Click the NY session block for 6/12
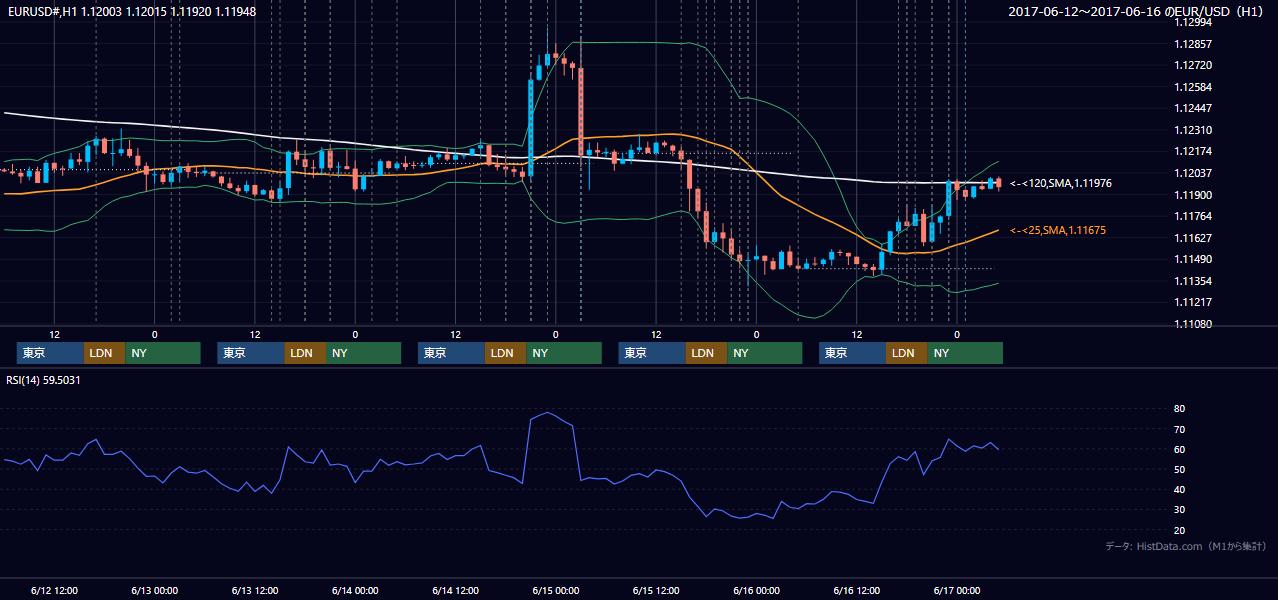 163,353
